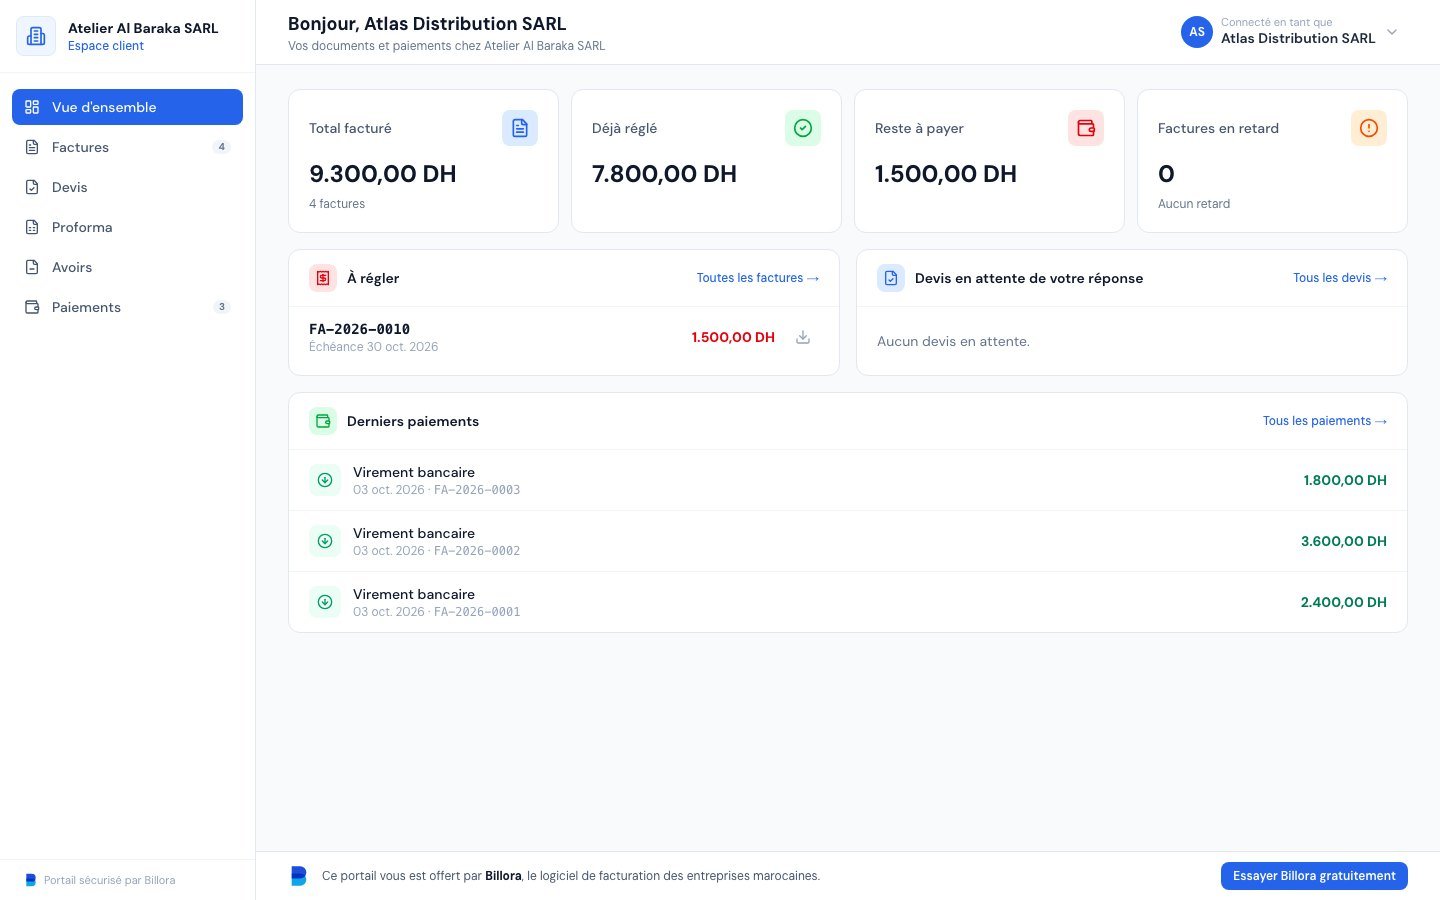The width and height of the screenshot is (1440, 900).
Task: Click invoice number FA-2026-0010
Action: click(359, 329)
